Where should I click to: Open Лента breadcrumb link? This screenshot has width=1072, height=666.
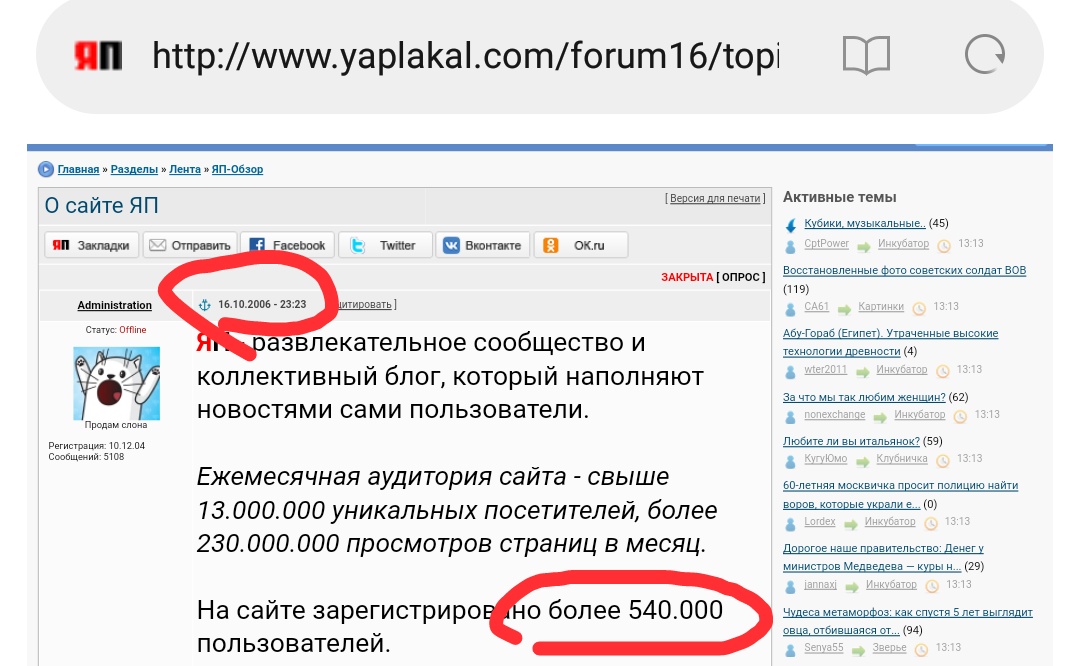(x=185, y=169)
